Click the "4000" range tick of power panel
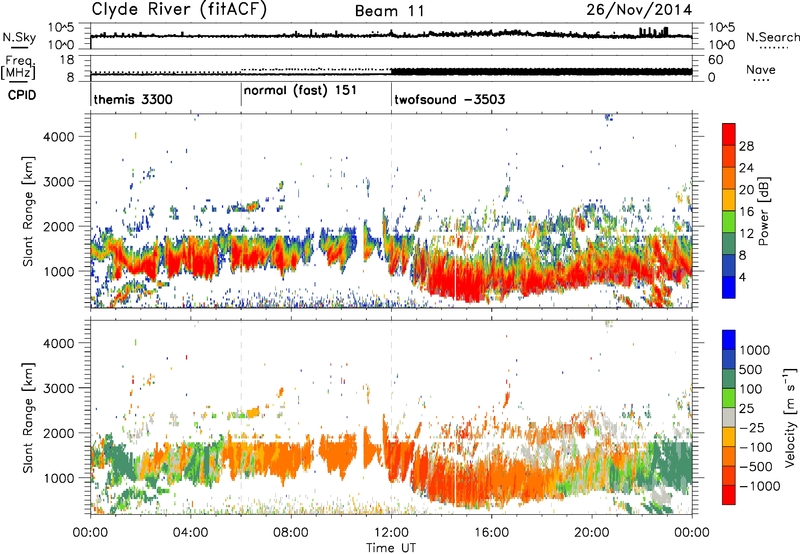Image resolution: width=800 pixels, height=554 pixels. [59, 137]
